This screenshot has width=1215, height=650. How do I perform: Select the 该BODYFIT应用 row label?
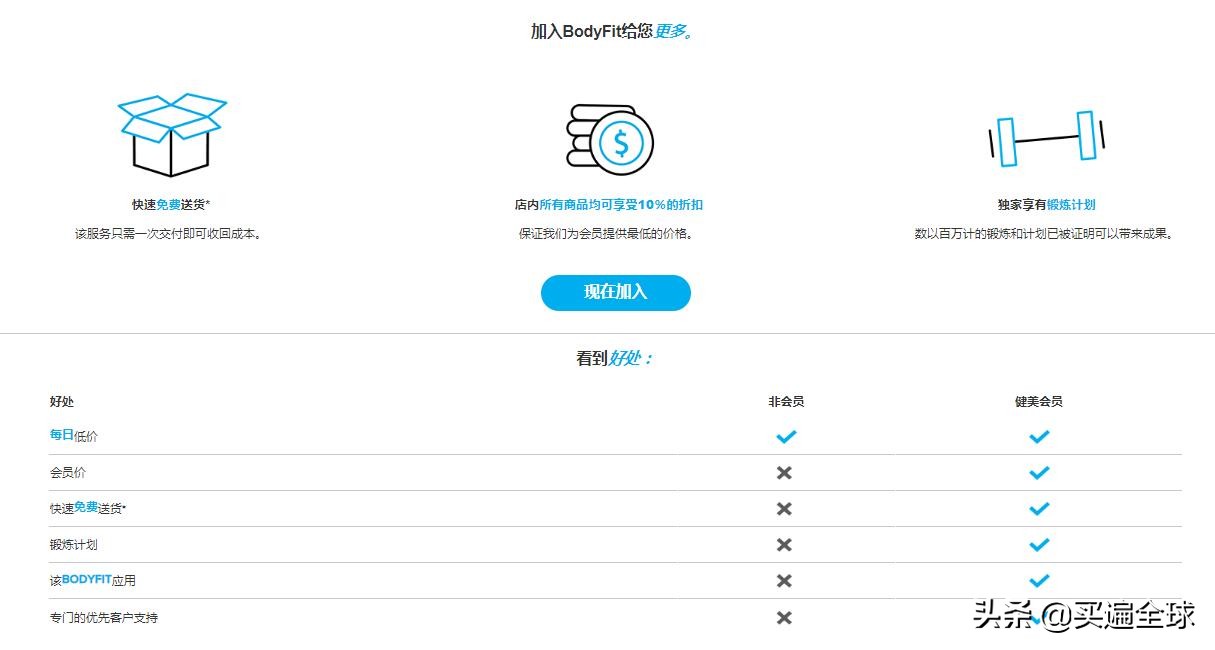92,580
